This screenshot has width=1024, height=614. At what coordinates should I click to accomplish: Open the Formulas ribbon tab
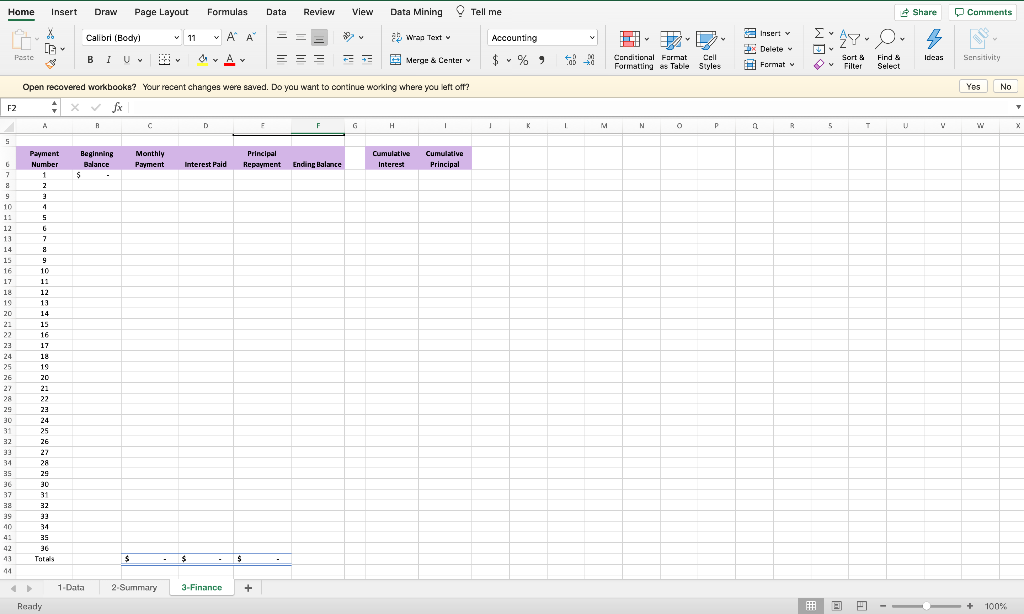click(x=227, y=12)
